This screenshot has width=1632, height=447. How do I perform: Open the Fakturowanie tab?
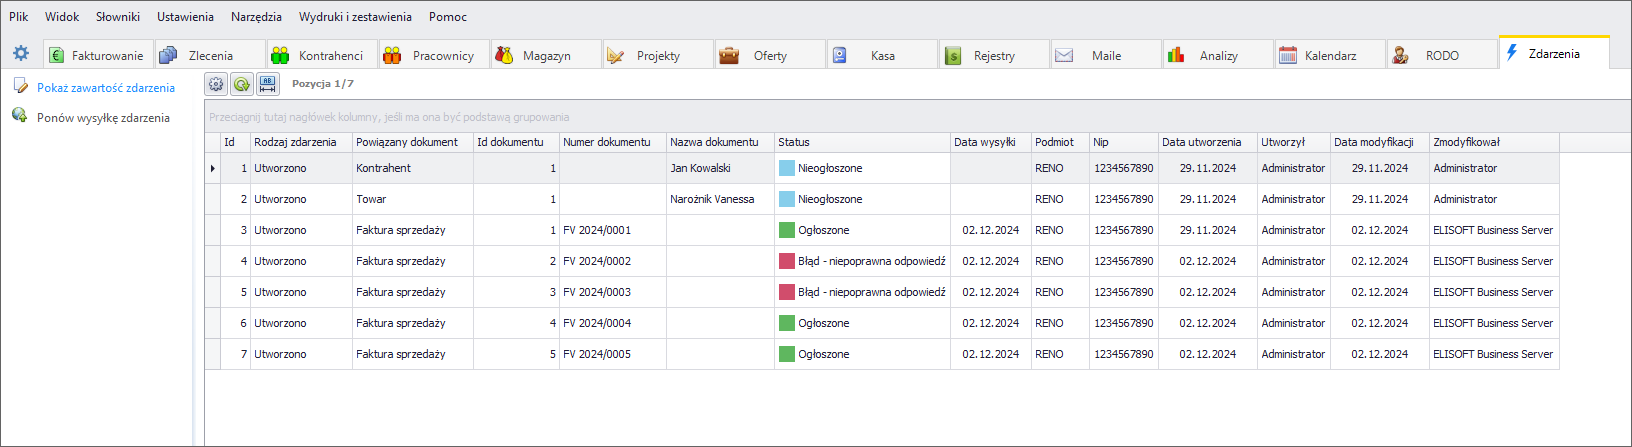click(107, 56)
